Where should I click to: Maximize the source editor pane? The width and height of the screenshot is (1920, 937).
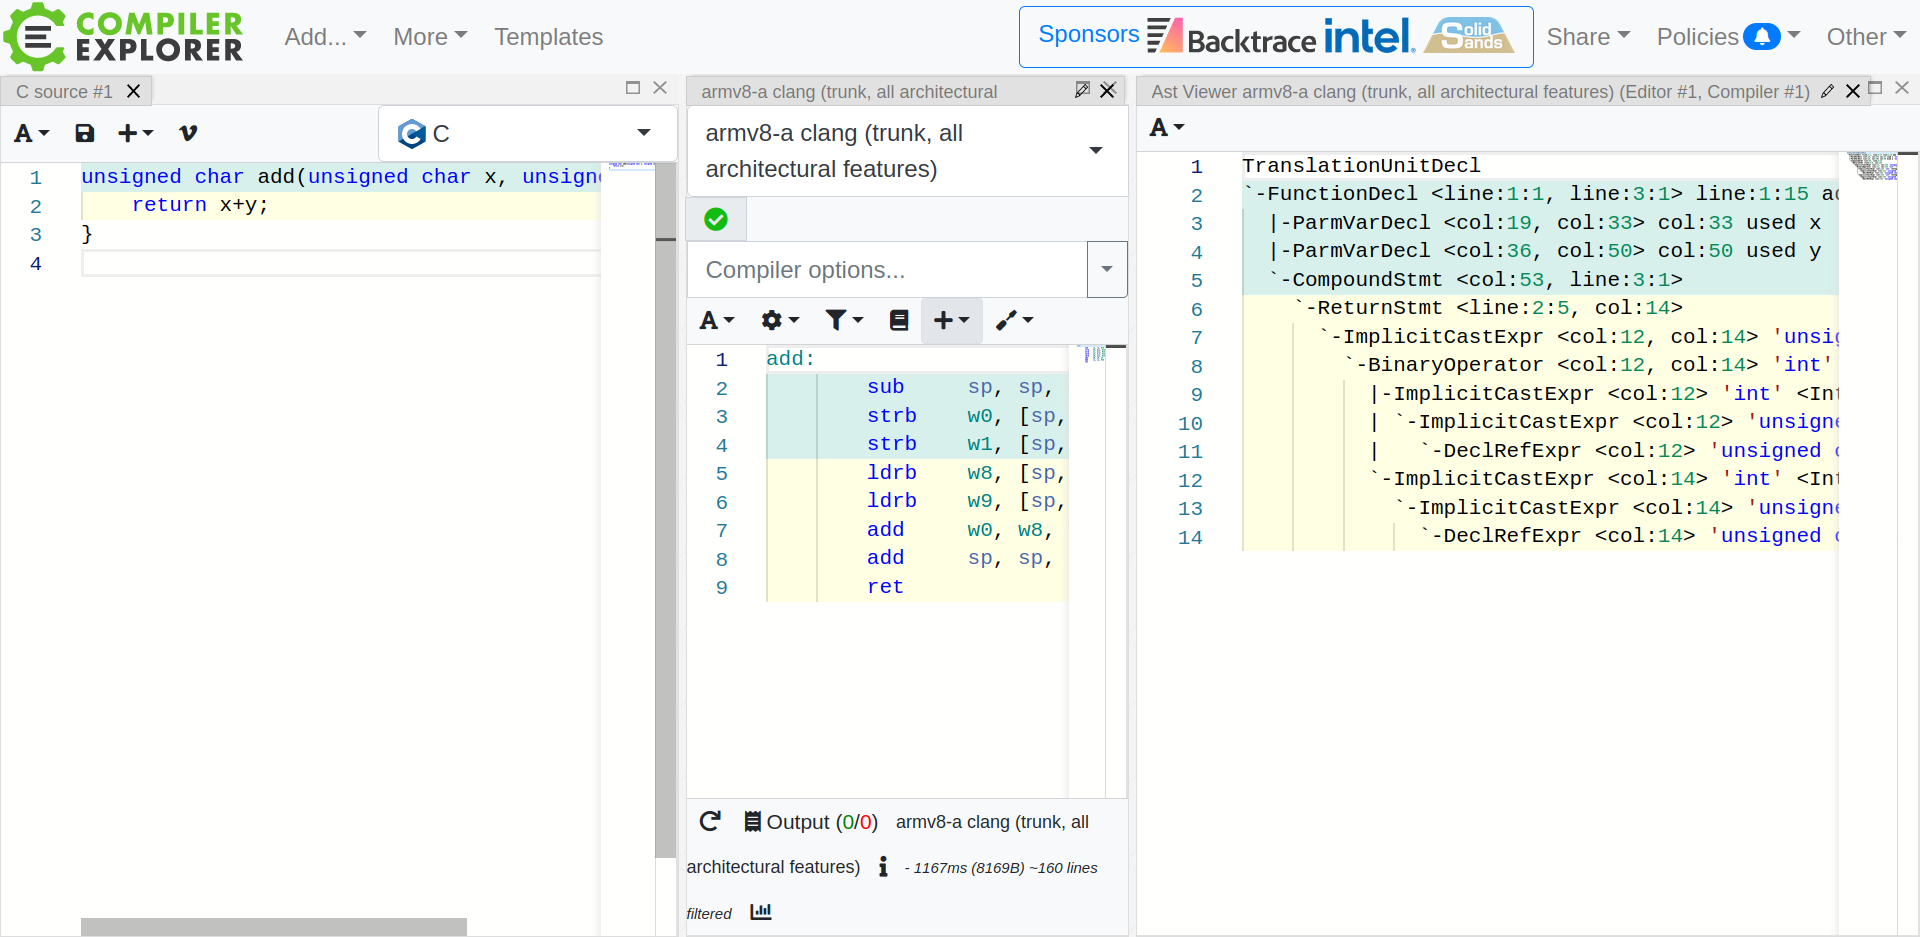[x=632, y=88]
